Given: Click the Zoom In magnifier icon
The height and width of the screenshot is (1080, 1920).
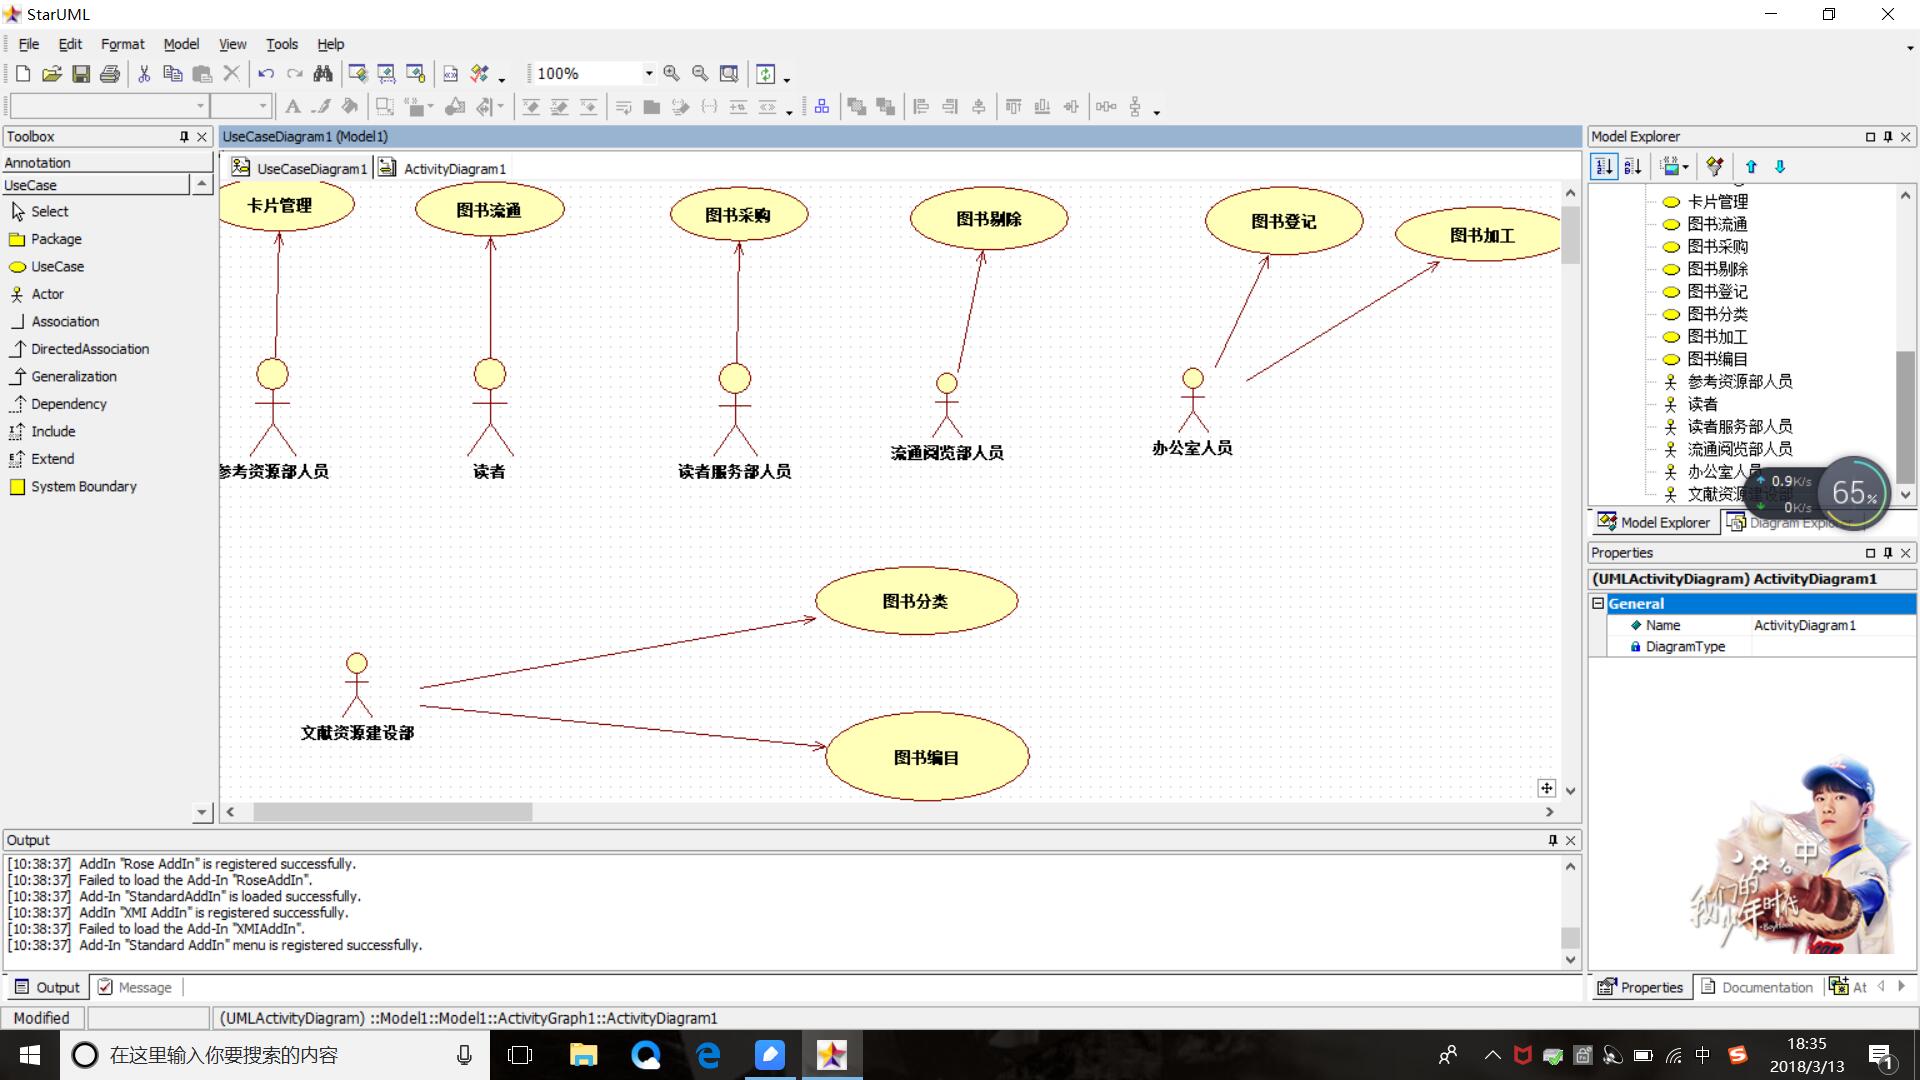Looking at the screenshot, I should coord(671,74).
